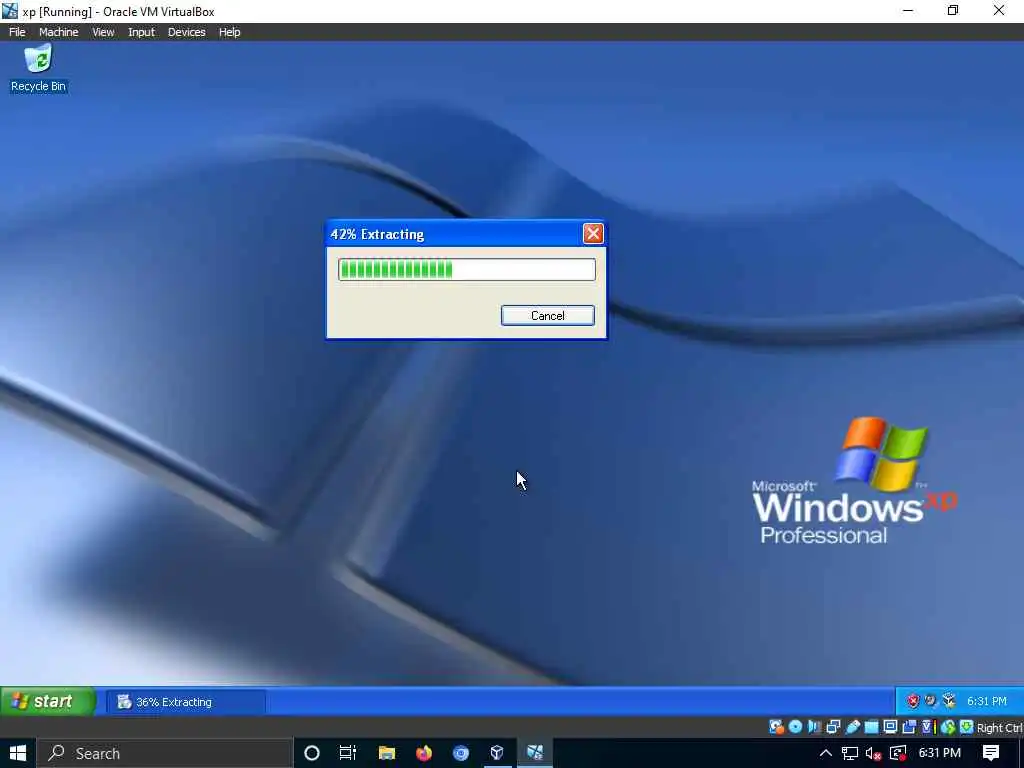Click the display status icon
The width and height of the screenshot is (1024, 768).
pos(890,727)
